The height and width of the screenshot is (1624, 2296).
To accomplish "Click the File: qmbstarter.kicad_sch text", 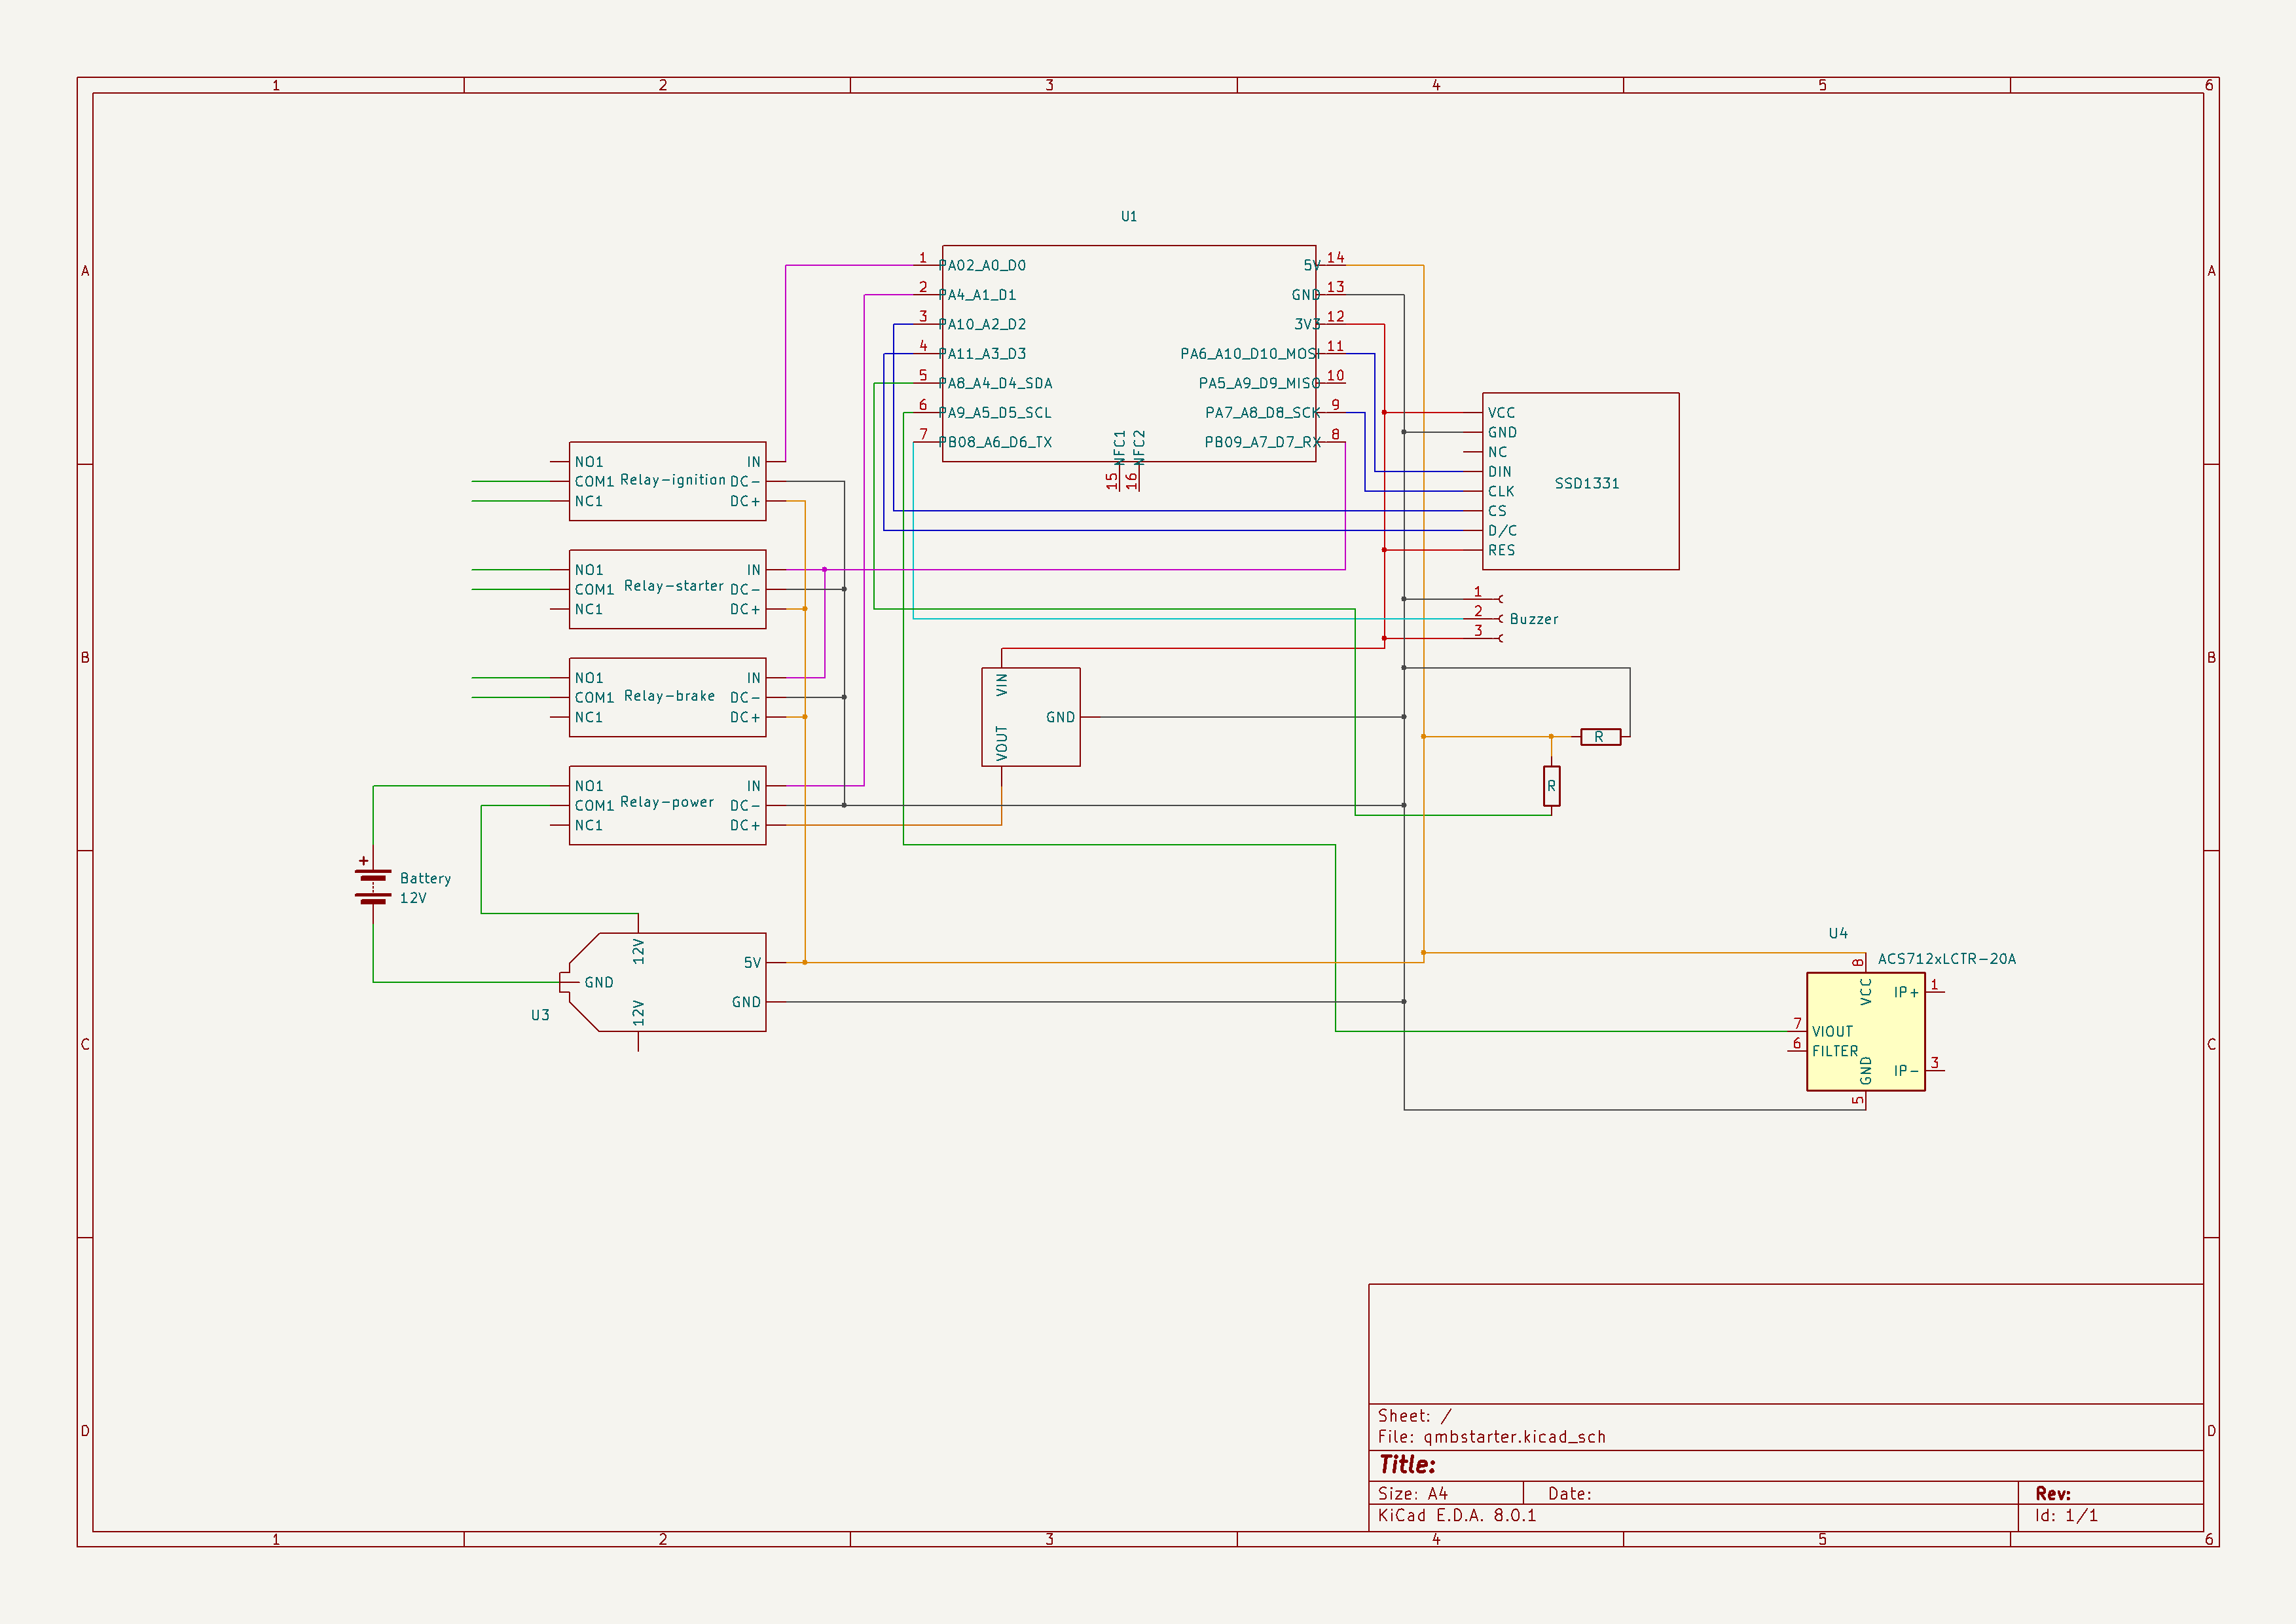I will pyautogui.click(x=1491, y=1437).
